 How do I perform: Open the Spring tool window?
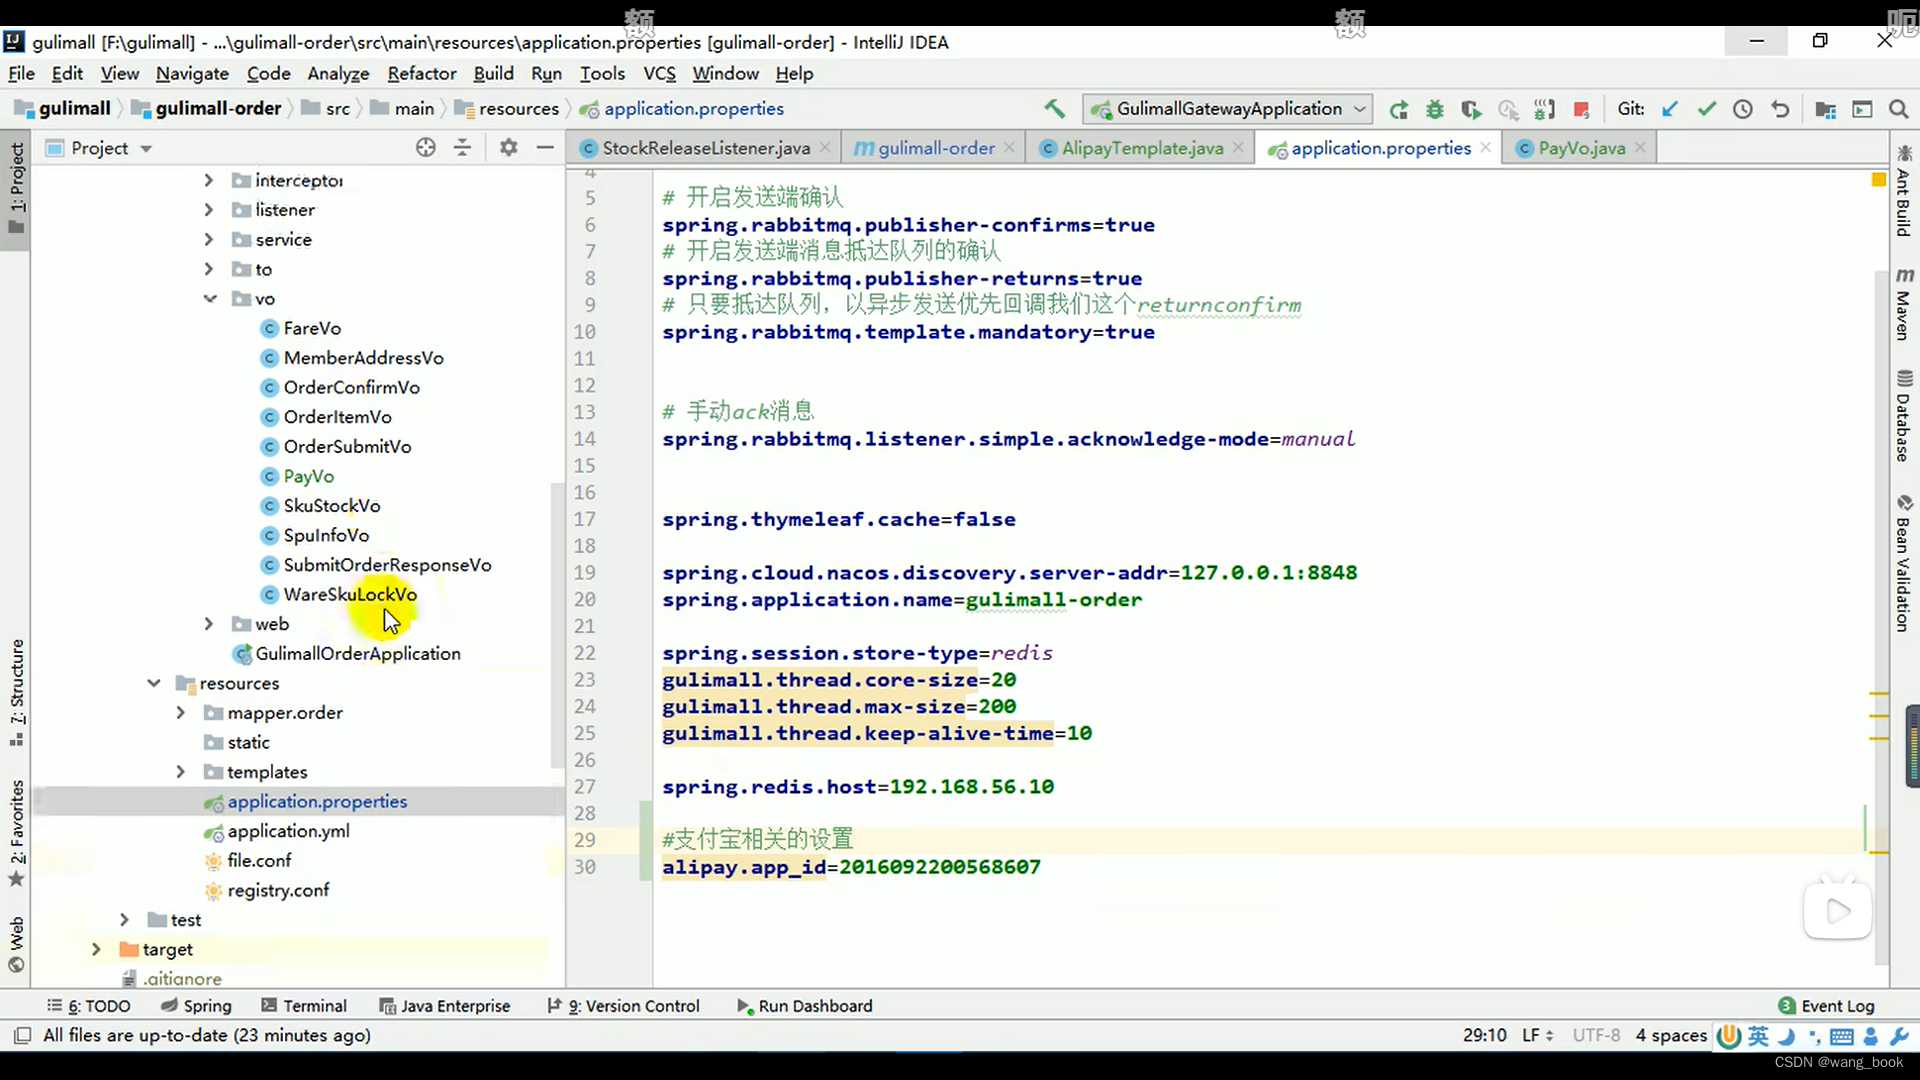click(196, 1006)
